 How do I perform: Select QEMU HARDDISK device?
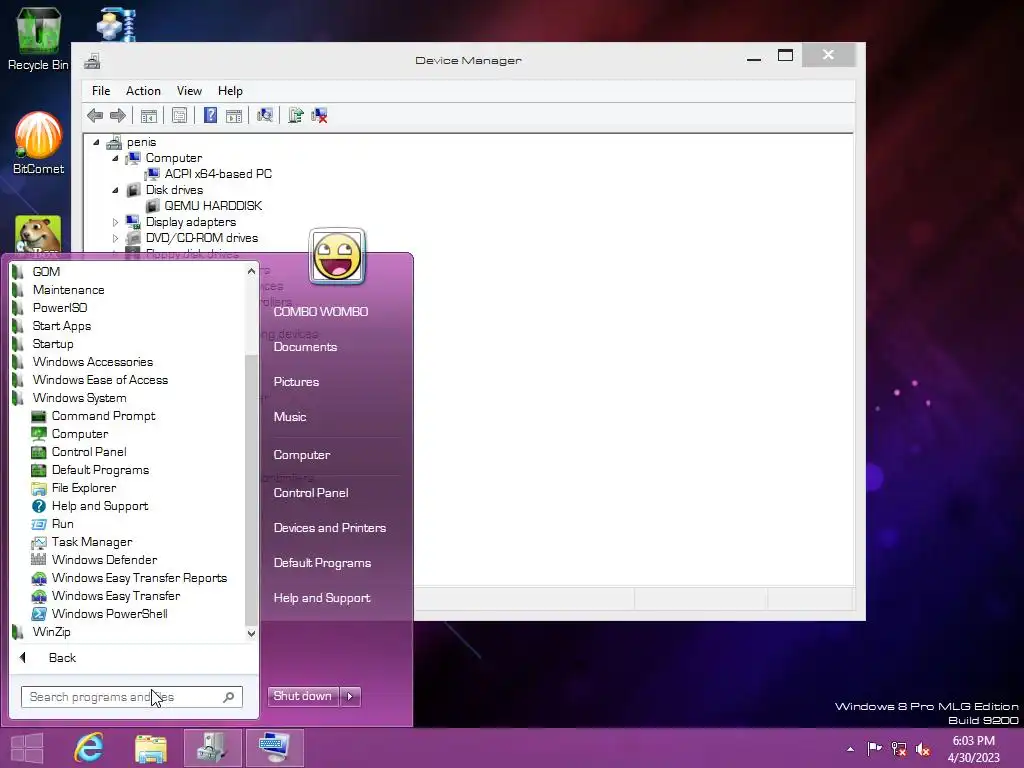pyautogui.click(x=213, y=206)
